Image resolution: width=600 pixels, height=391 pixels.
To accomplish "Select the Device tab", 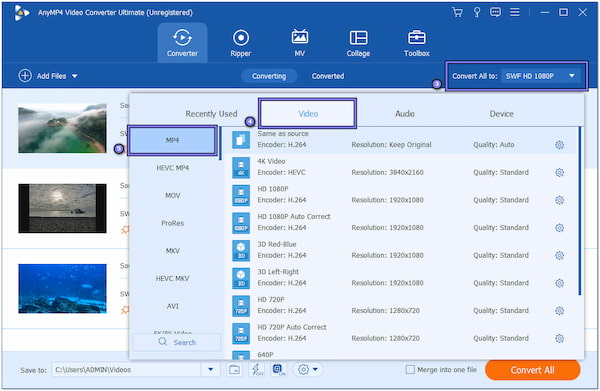I will [x=501, y=114].
